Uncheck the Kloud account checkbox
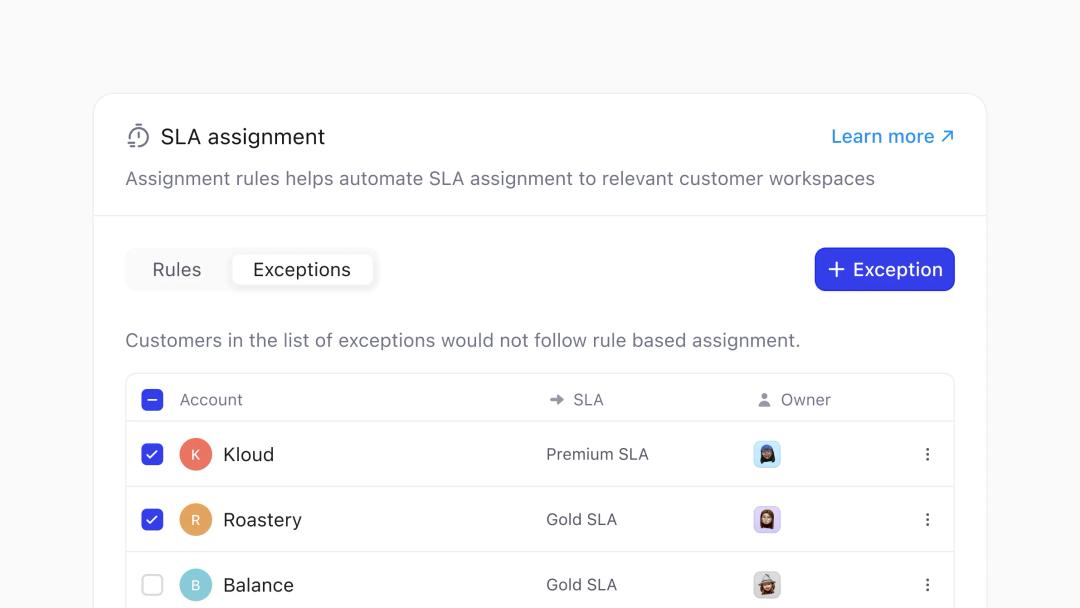The height and width of the screenshot is (608, 1080). (152, 454)
